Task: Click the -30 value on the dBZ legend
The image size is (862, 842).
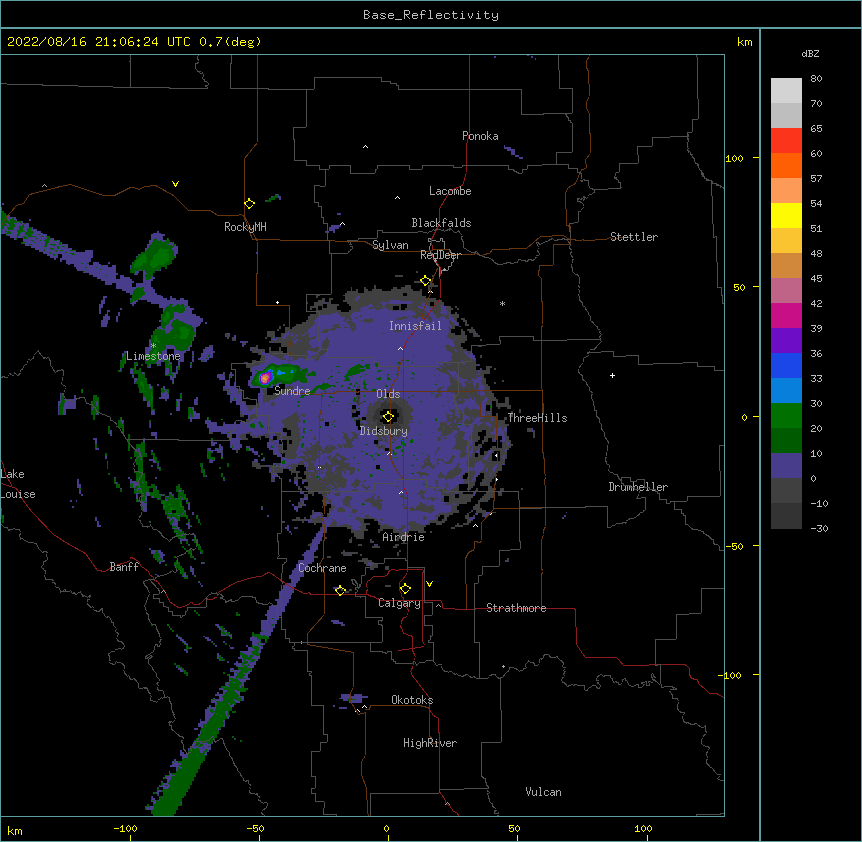Action: tap(819, 529)
